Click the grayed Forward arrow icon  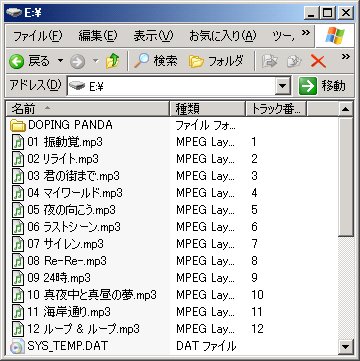coord(77,62)
